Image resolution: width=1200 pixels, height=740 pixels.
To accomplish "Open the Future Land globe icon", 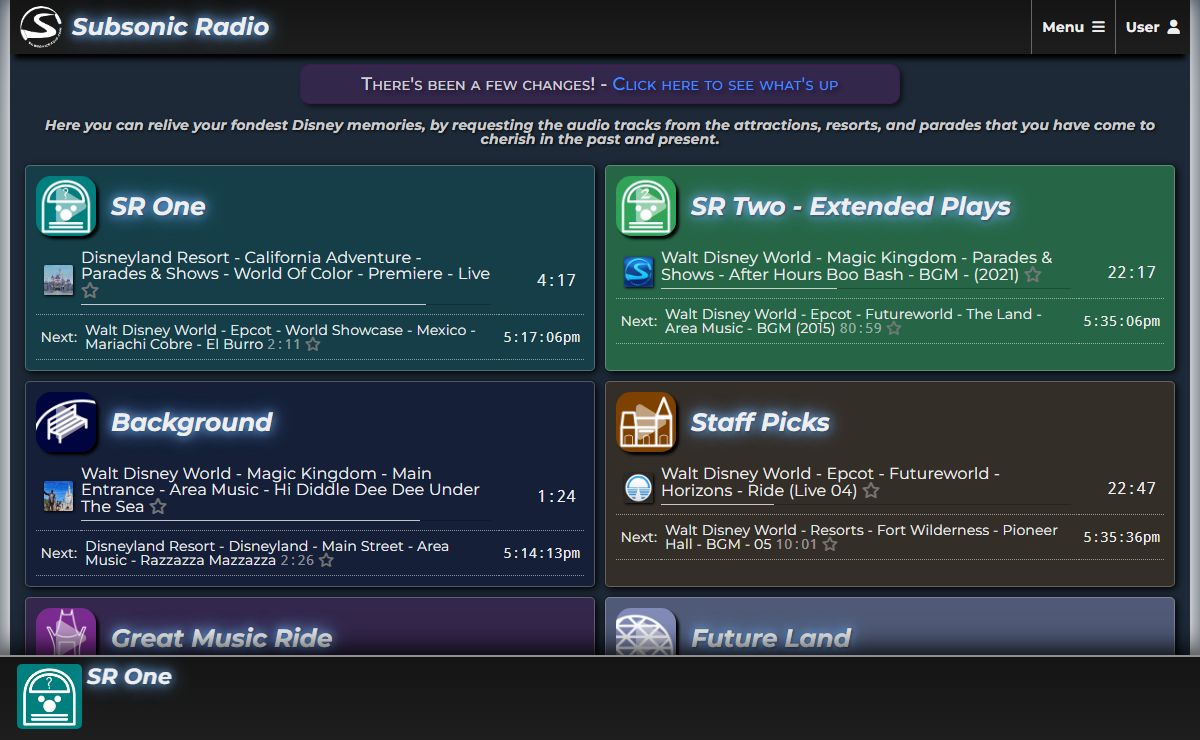I will coord(646,632).
